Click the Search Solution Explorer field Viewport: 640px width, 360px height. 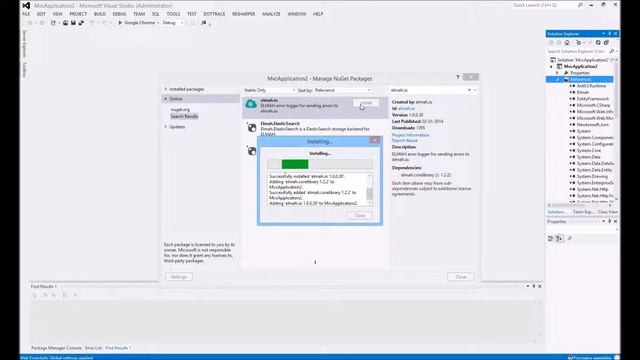point(577,51)
